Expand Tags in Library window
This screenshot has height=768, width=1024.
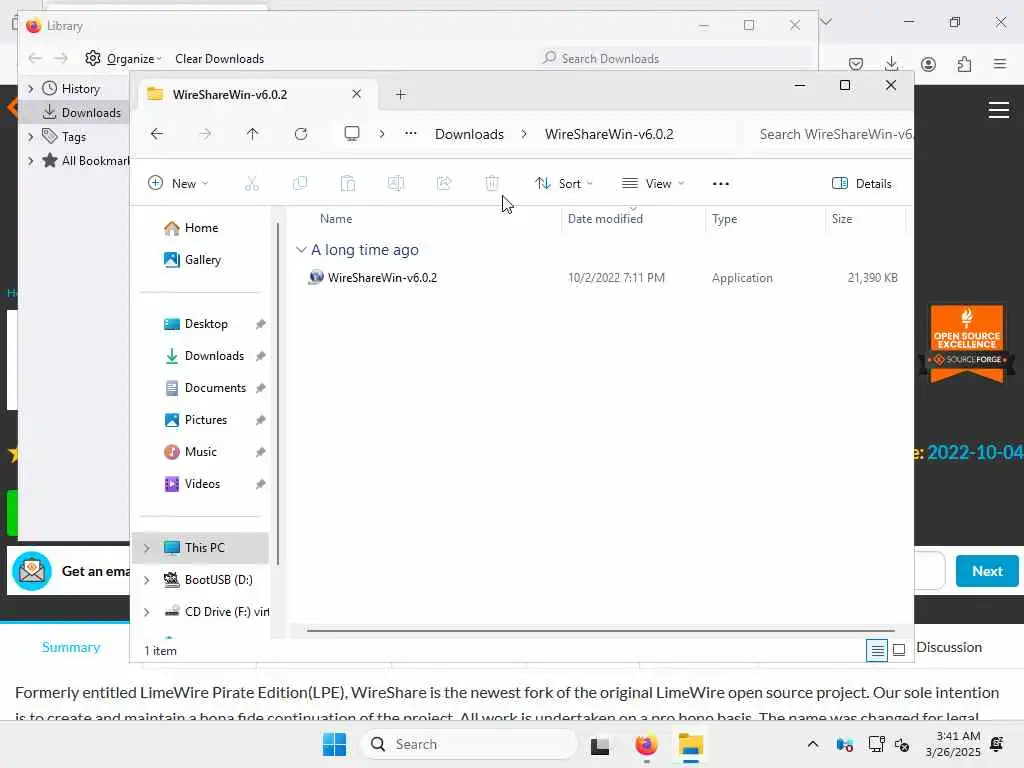[30, 136]
